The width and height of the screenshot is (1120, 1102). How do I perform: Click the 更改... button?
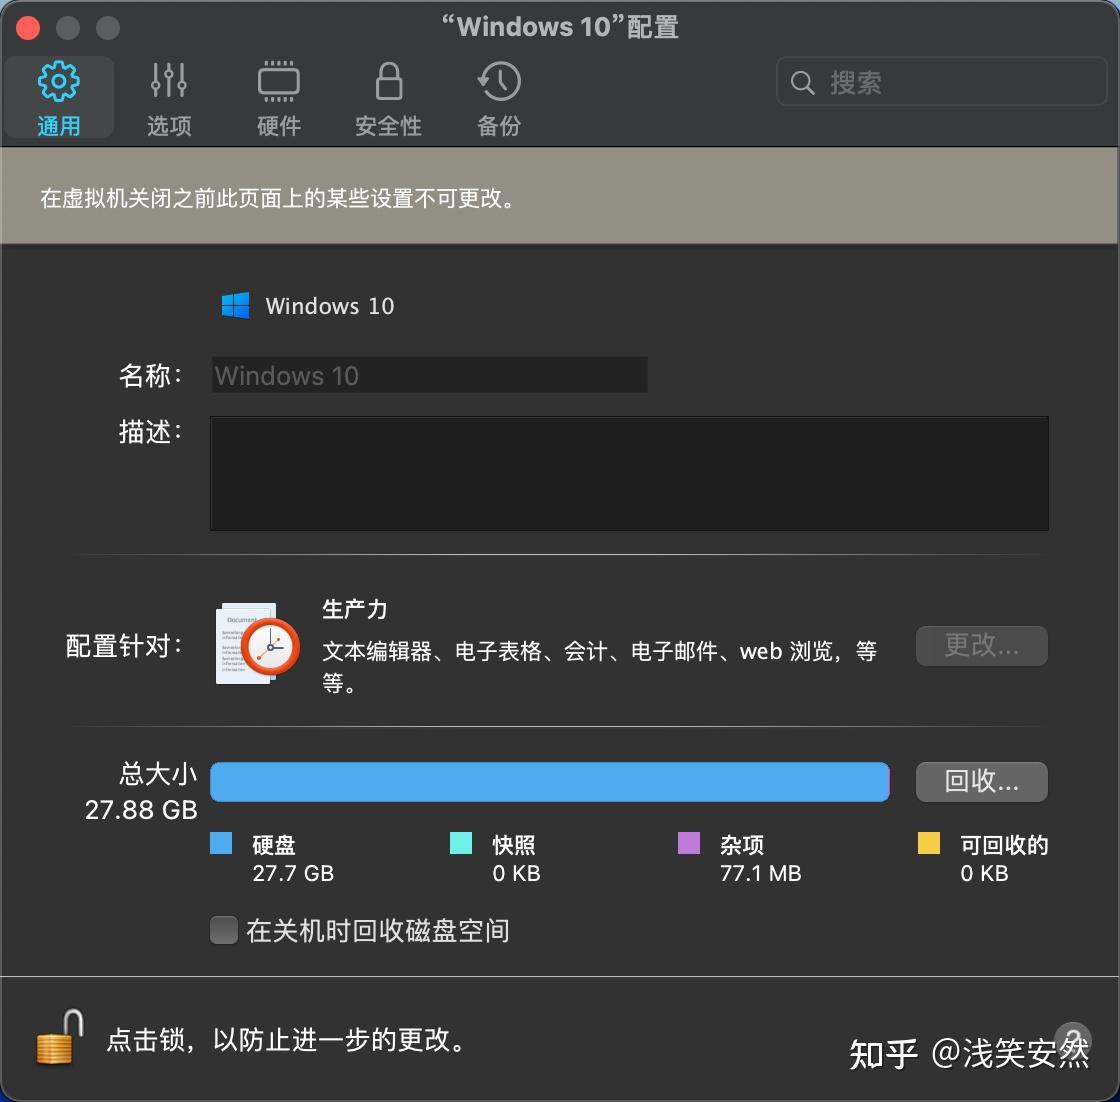981,646
